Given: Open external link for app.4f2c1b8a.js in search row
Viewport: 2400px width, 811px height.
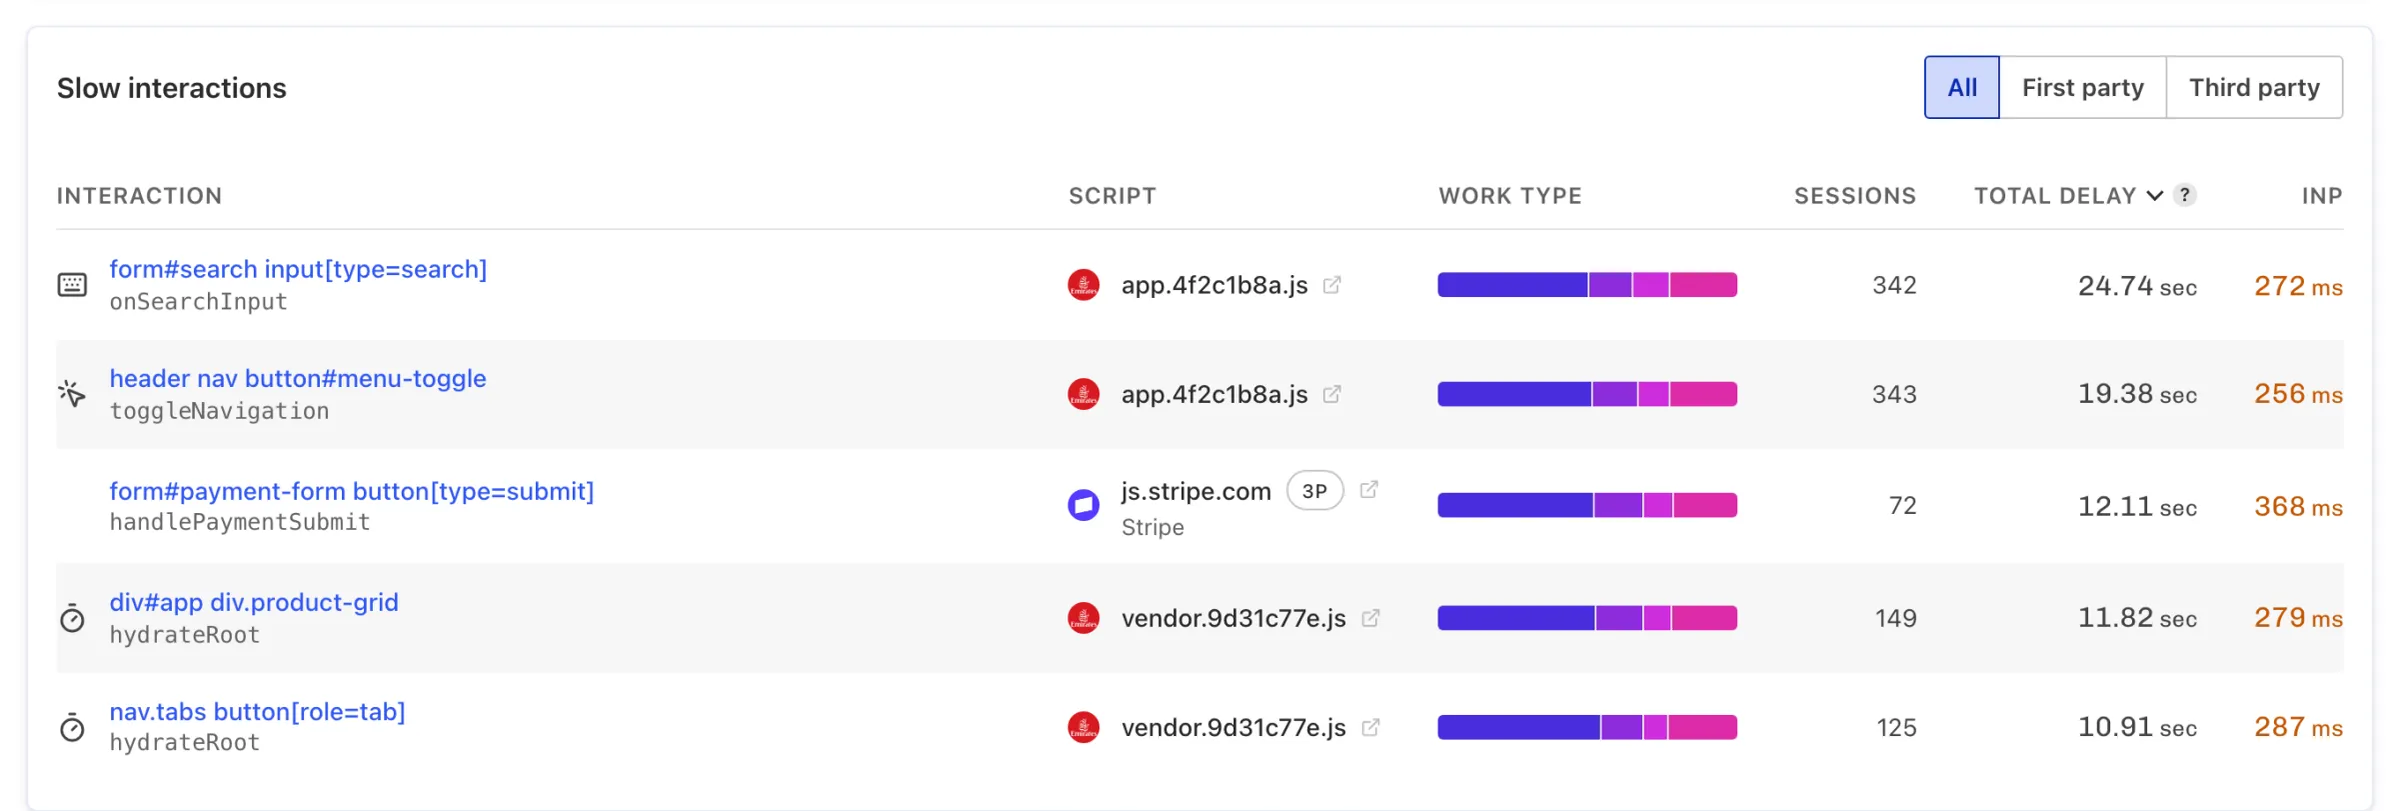Looking at the screenshot, I should pos(1332,285).
